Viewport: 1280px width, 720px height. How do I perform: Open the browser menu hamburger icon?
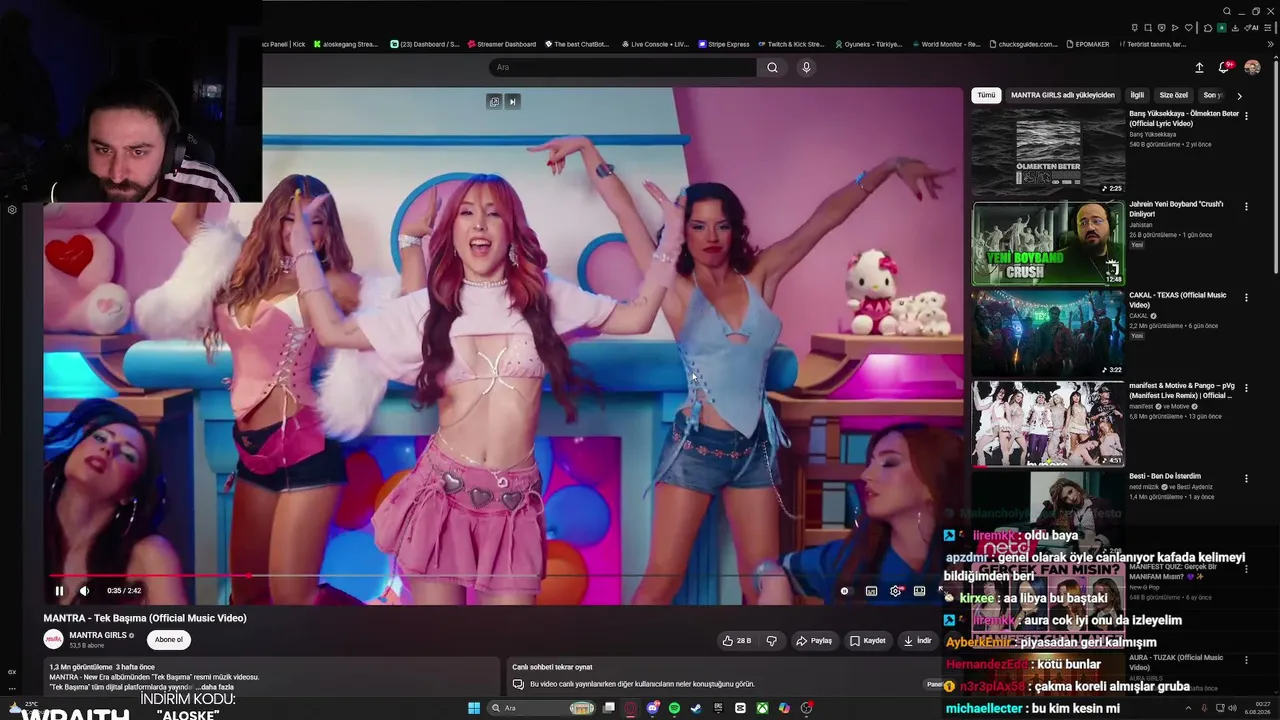pos(1267,28)
